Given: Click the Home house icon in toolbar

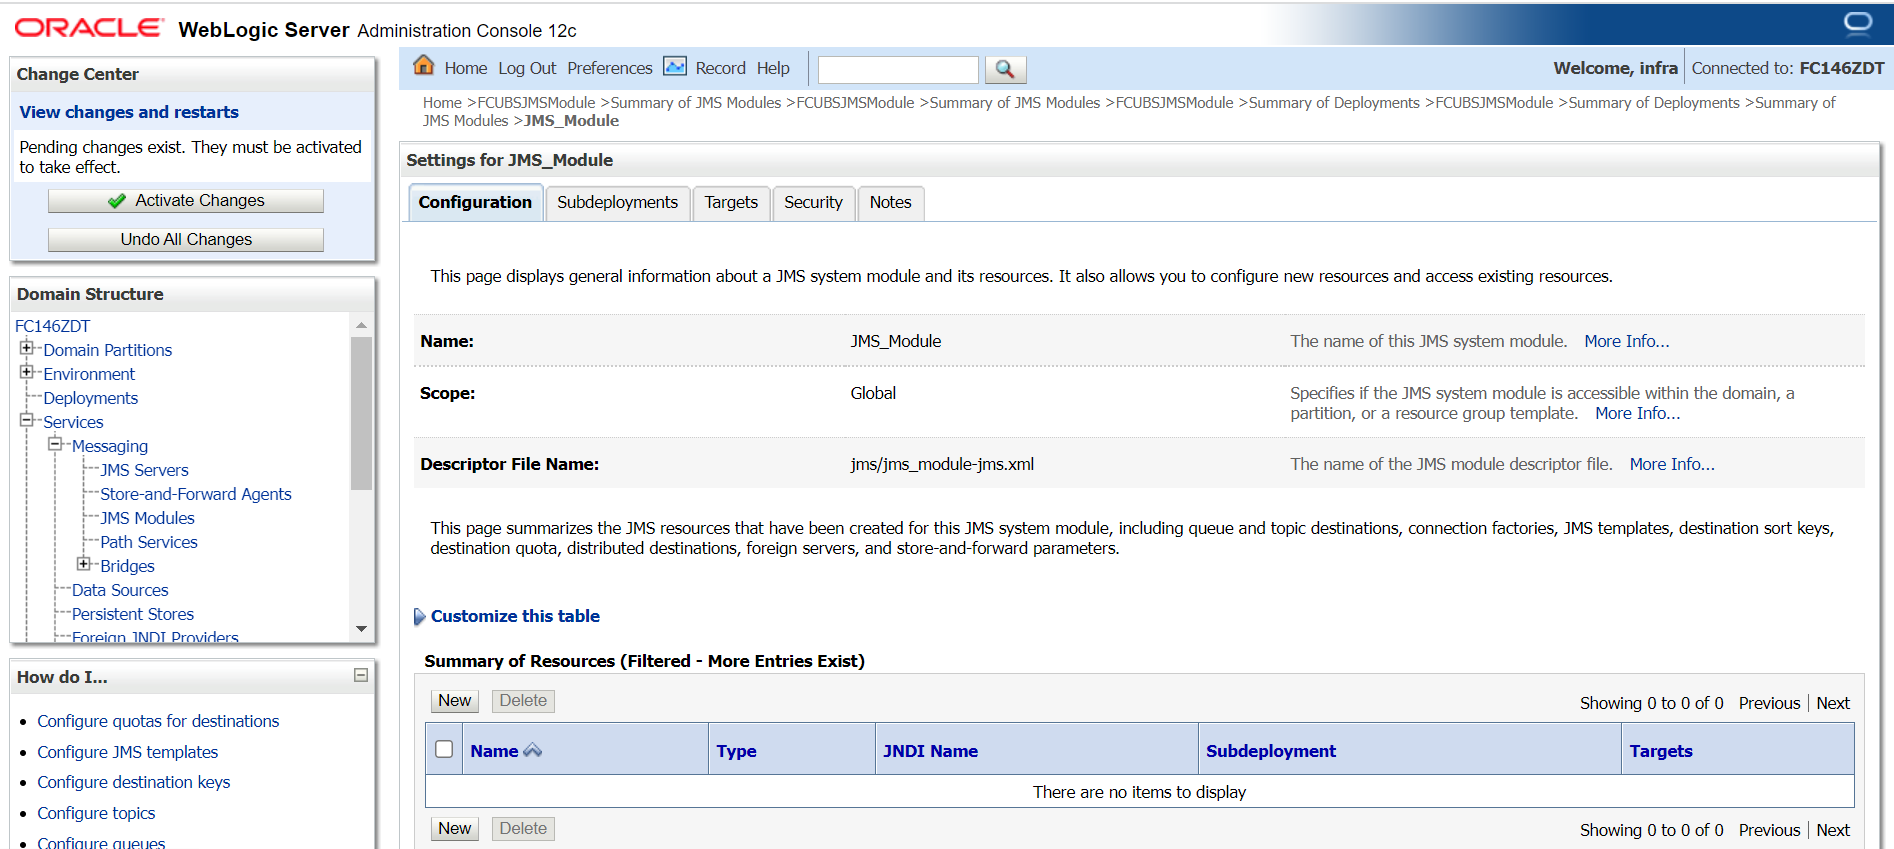Looking at the screenshot, I should [x=424, y=66].
